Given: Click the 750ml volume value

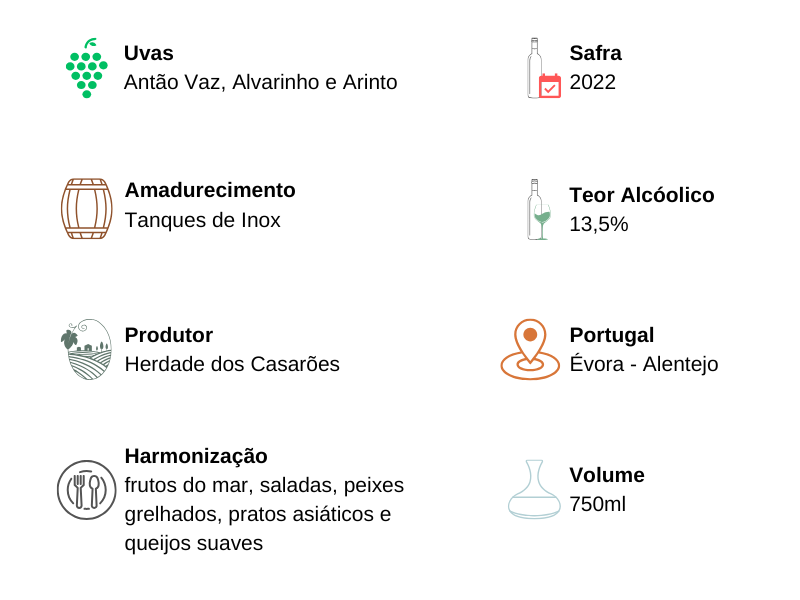Looking at the screenshot, I should coord(598,504).
